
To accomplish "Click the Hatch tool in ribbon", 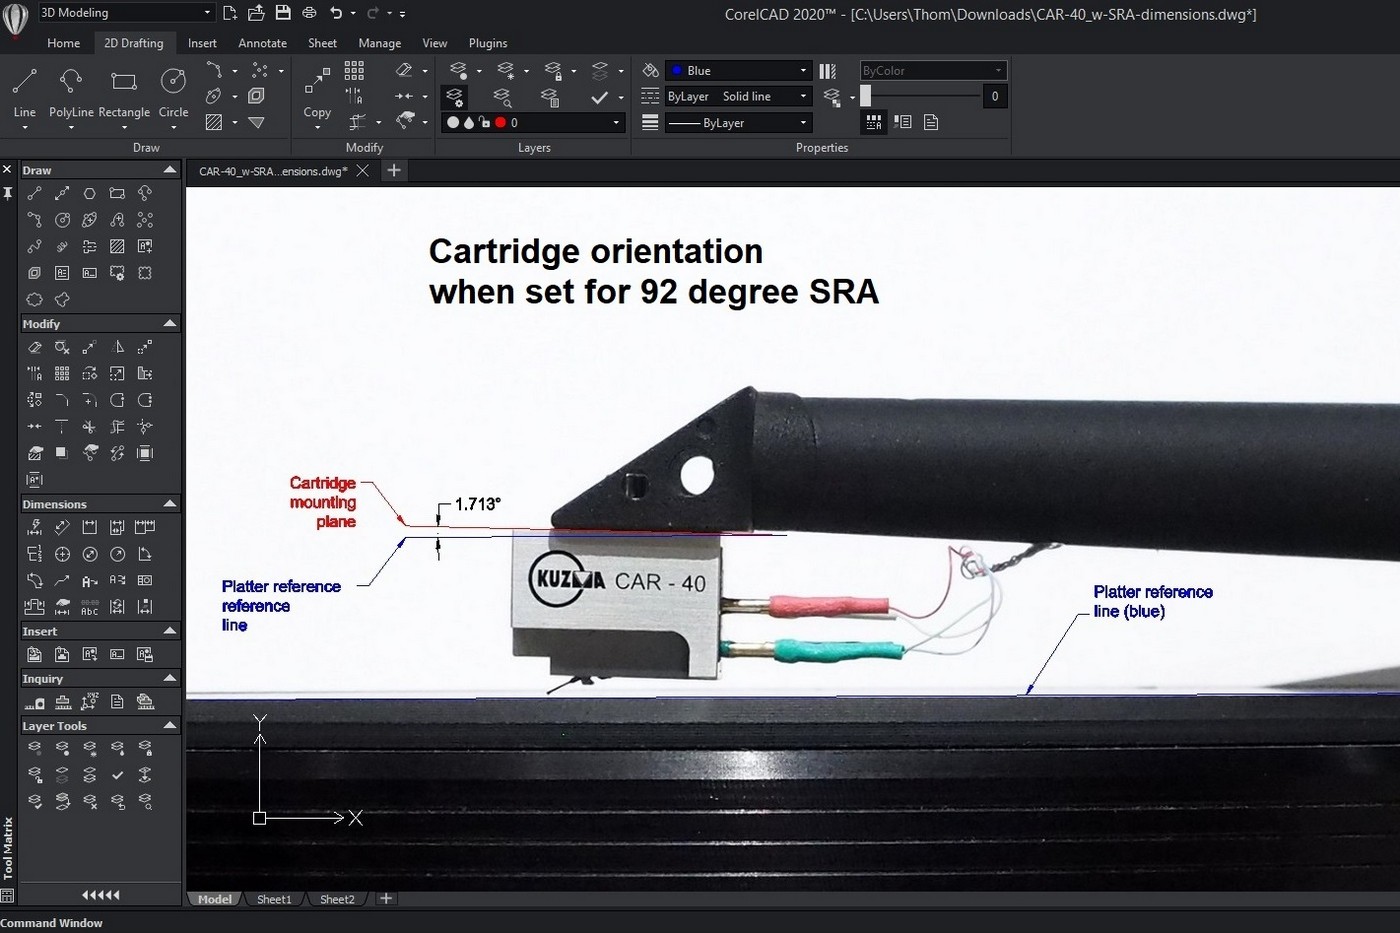I will tap(214, 122).
